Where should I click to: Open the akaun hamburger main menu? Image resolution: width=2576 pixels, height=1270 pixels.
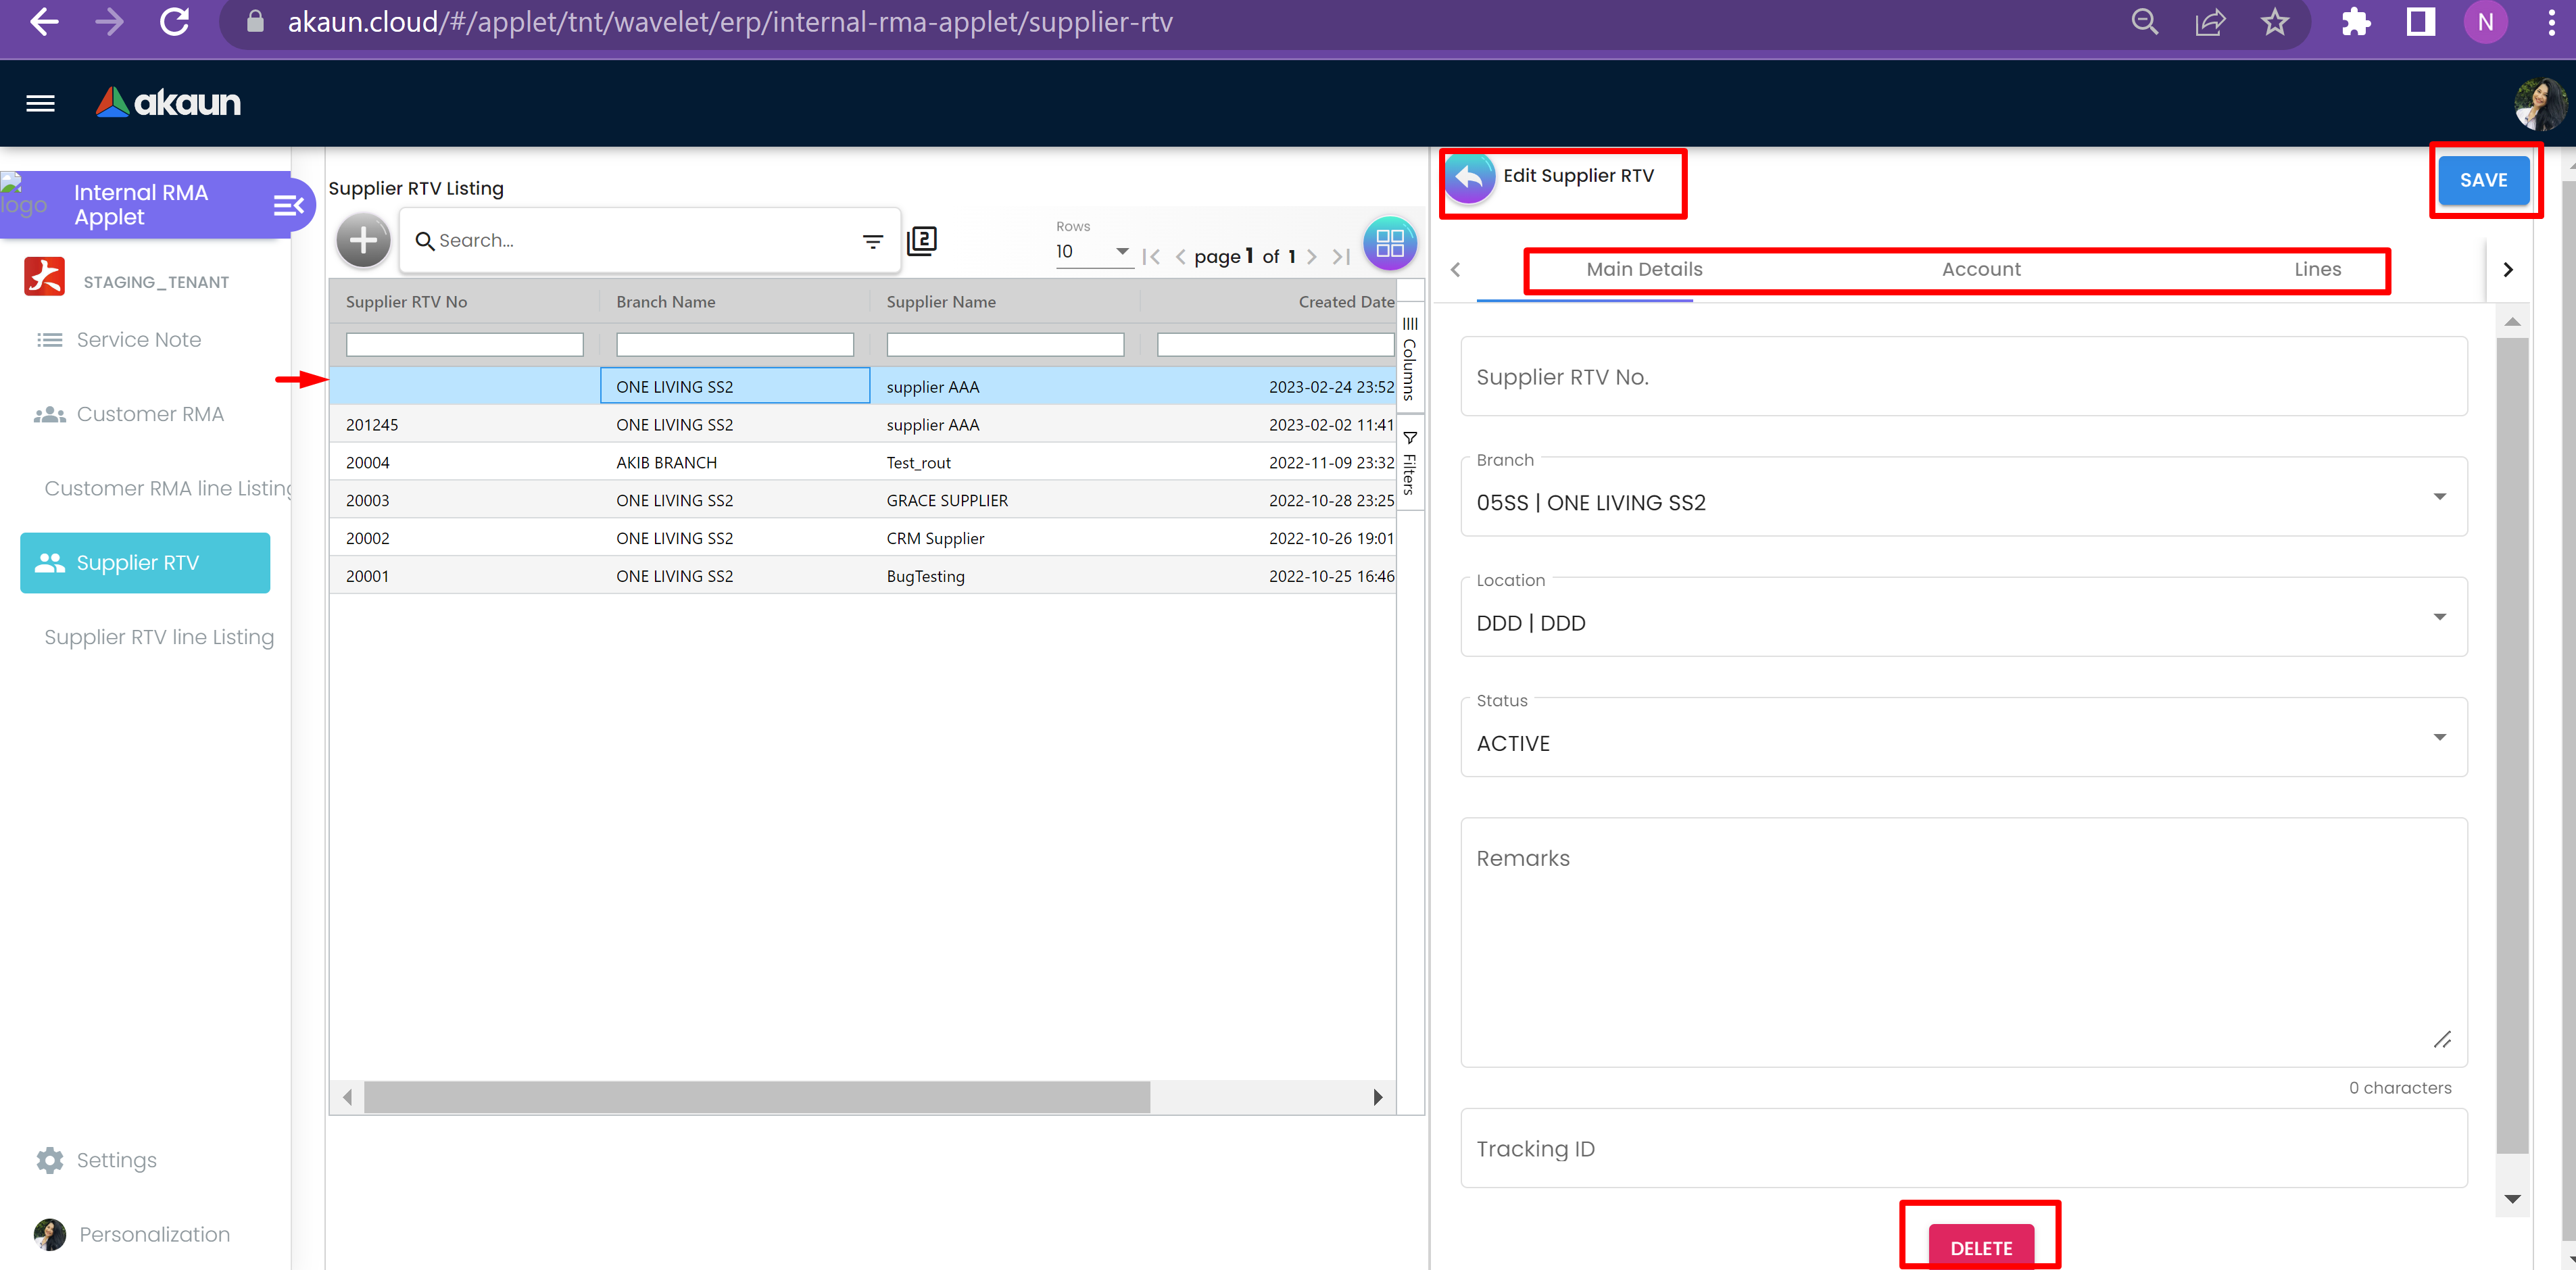point(40,103)
